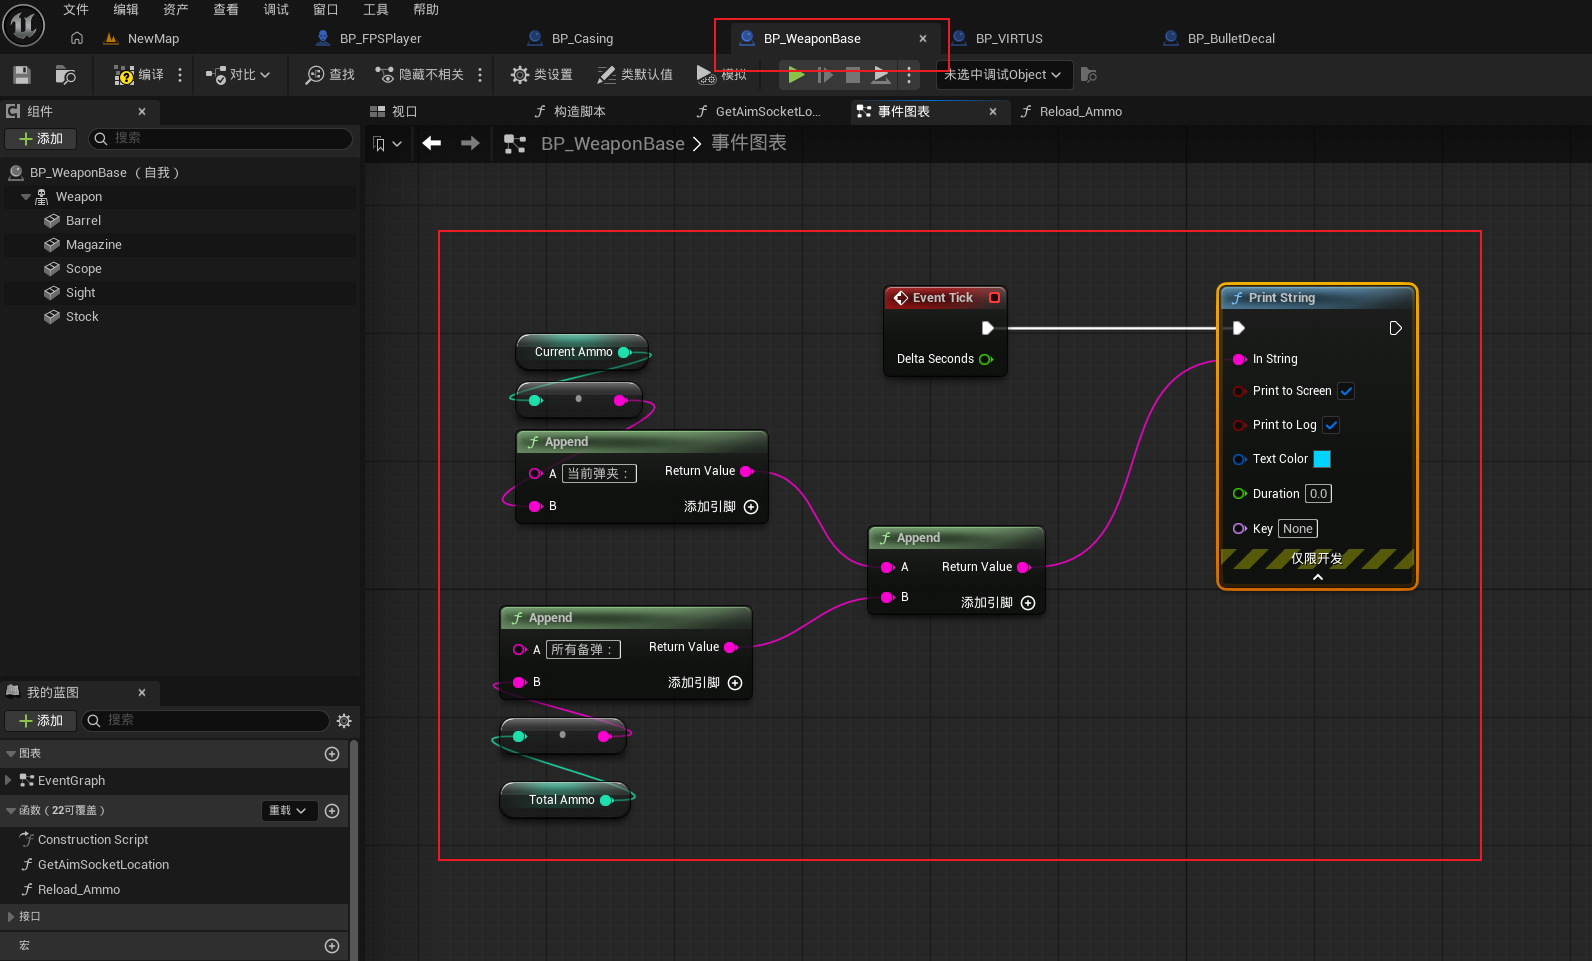Toggle Print to Log checkbox

click(1331, 425)
